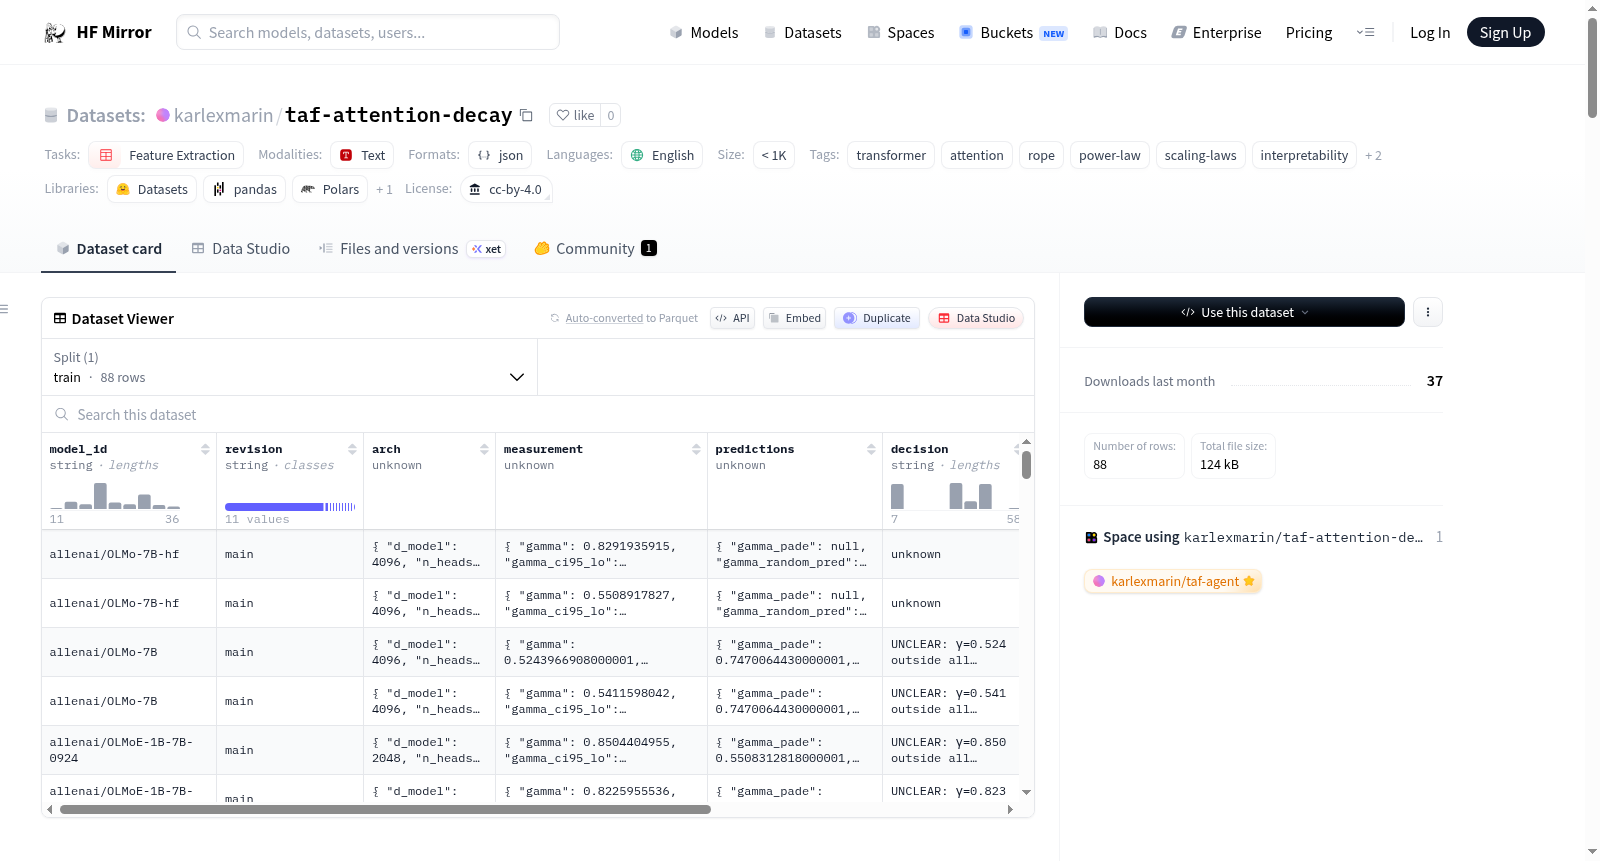Click the HF Mirror logo icon
Screen dimensions: 1600x861
pyautogui.click(x=55, y=33)
